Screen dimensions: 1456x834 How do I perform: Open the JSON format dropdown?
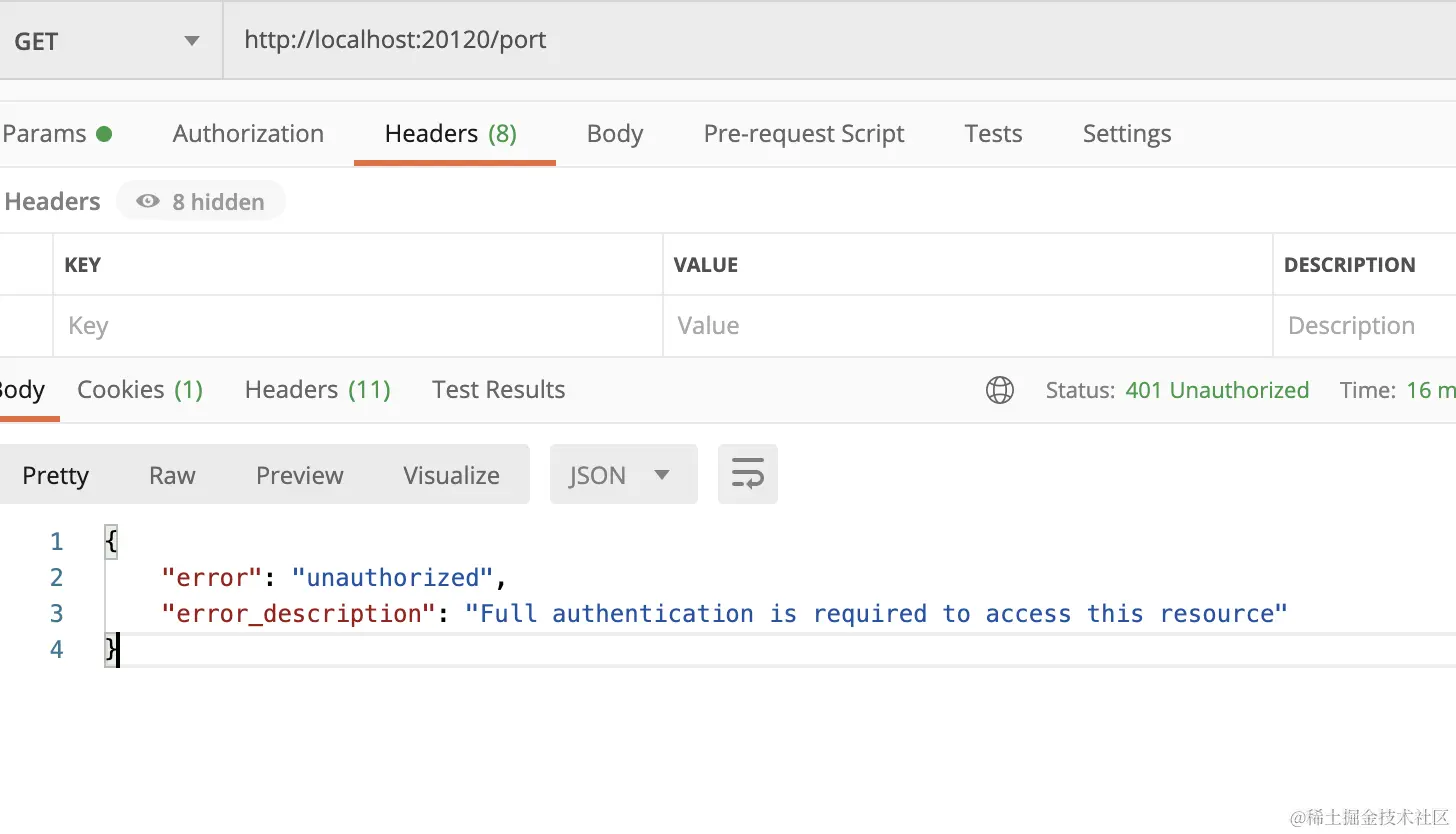(x=622, y=475)
